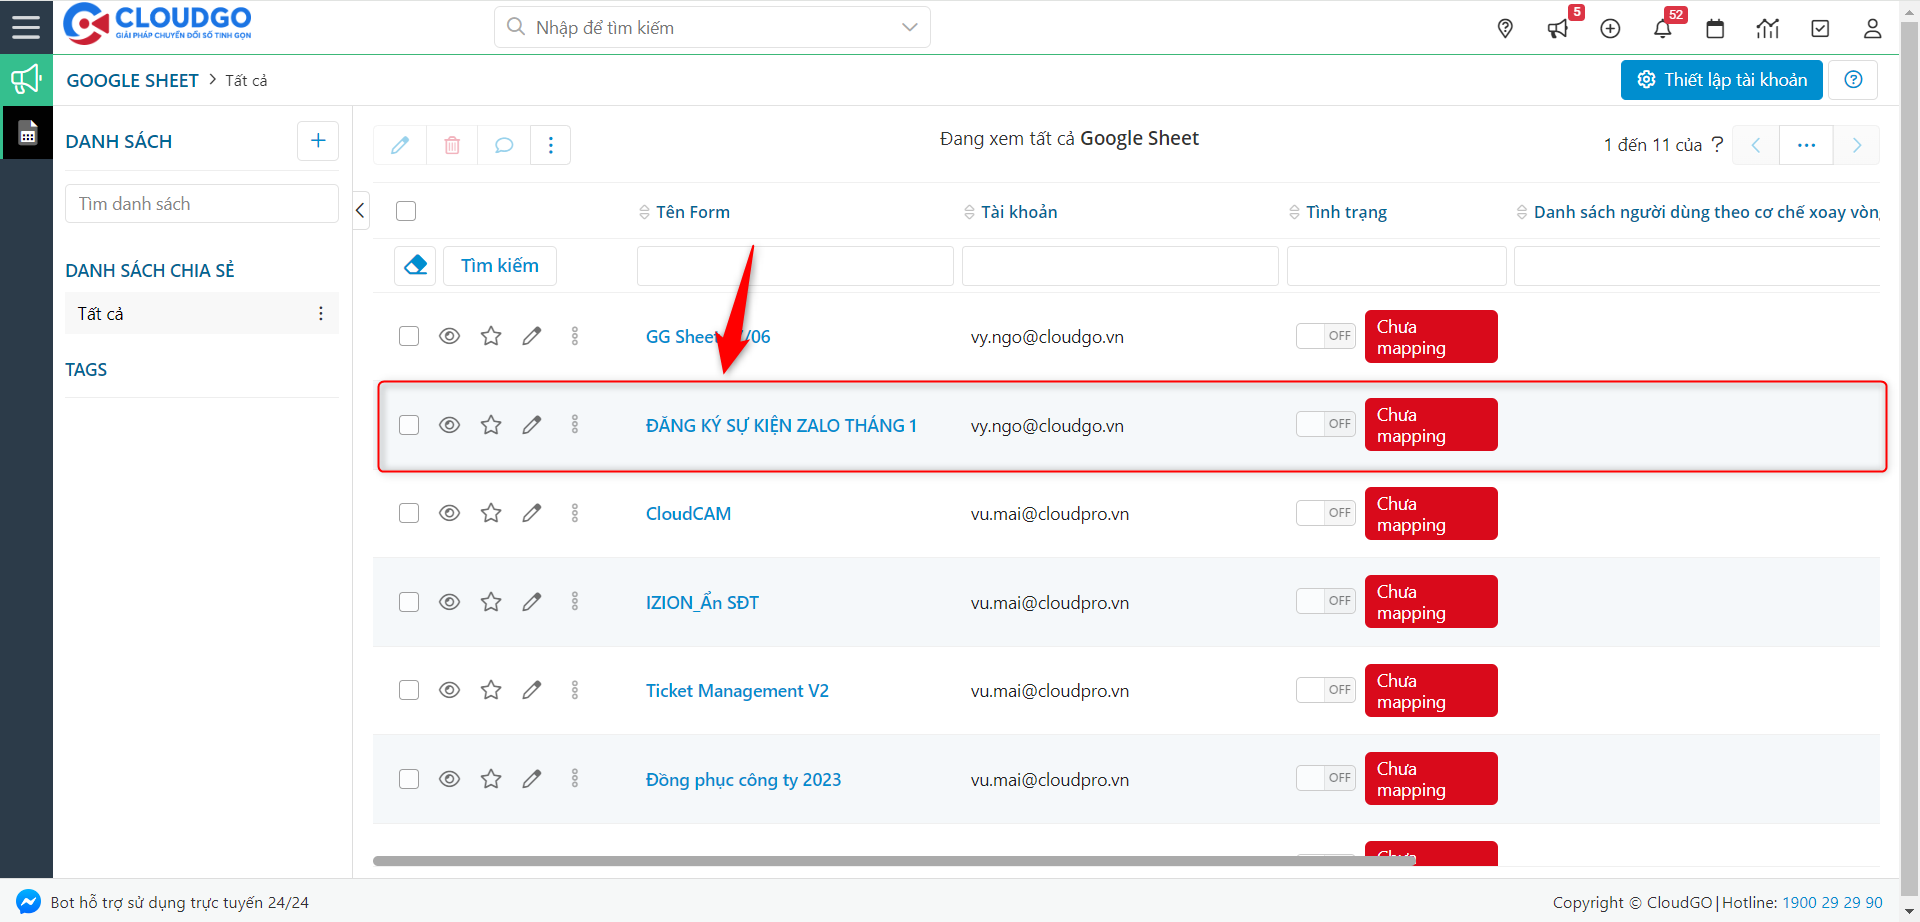Tick the select-all checkbox in table header
This screenshot has width=1920, height=922.
(406, 211)
